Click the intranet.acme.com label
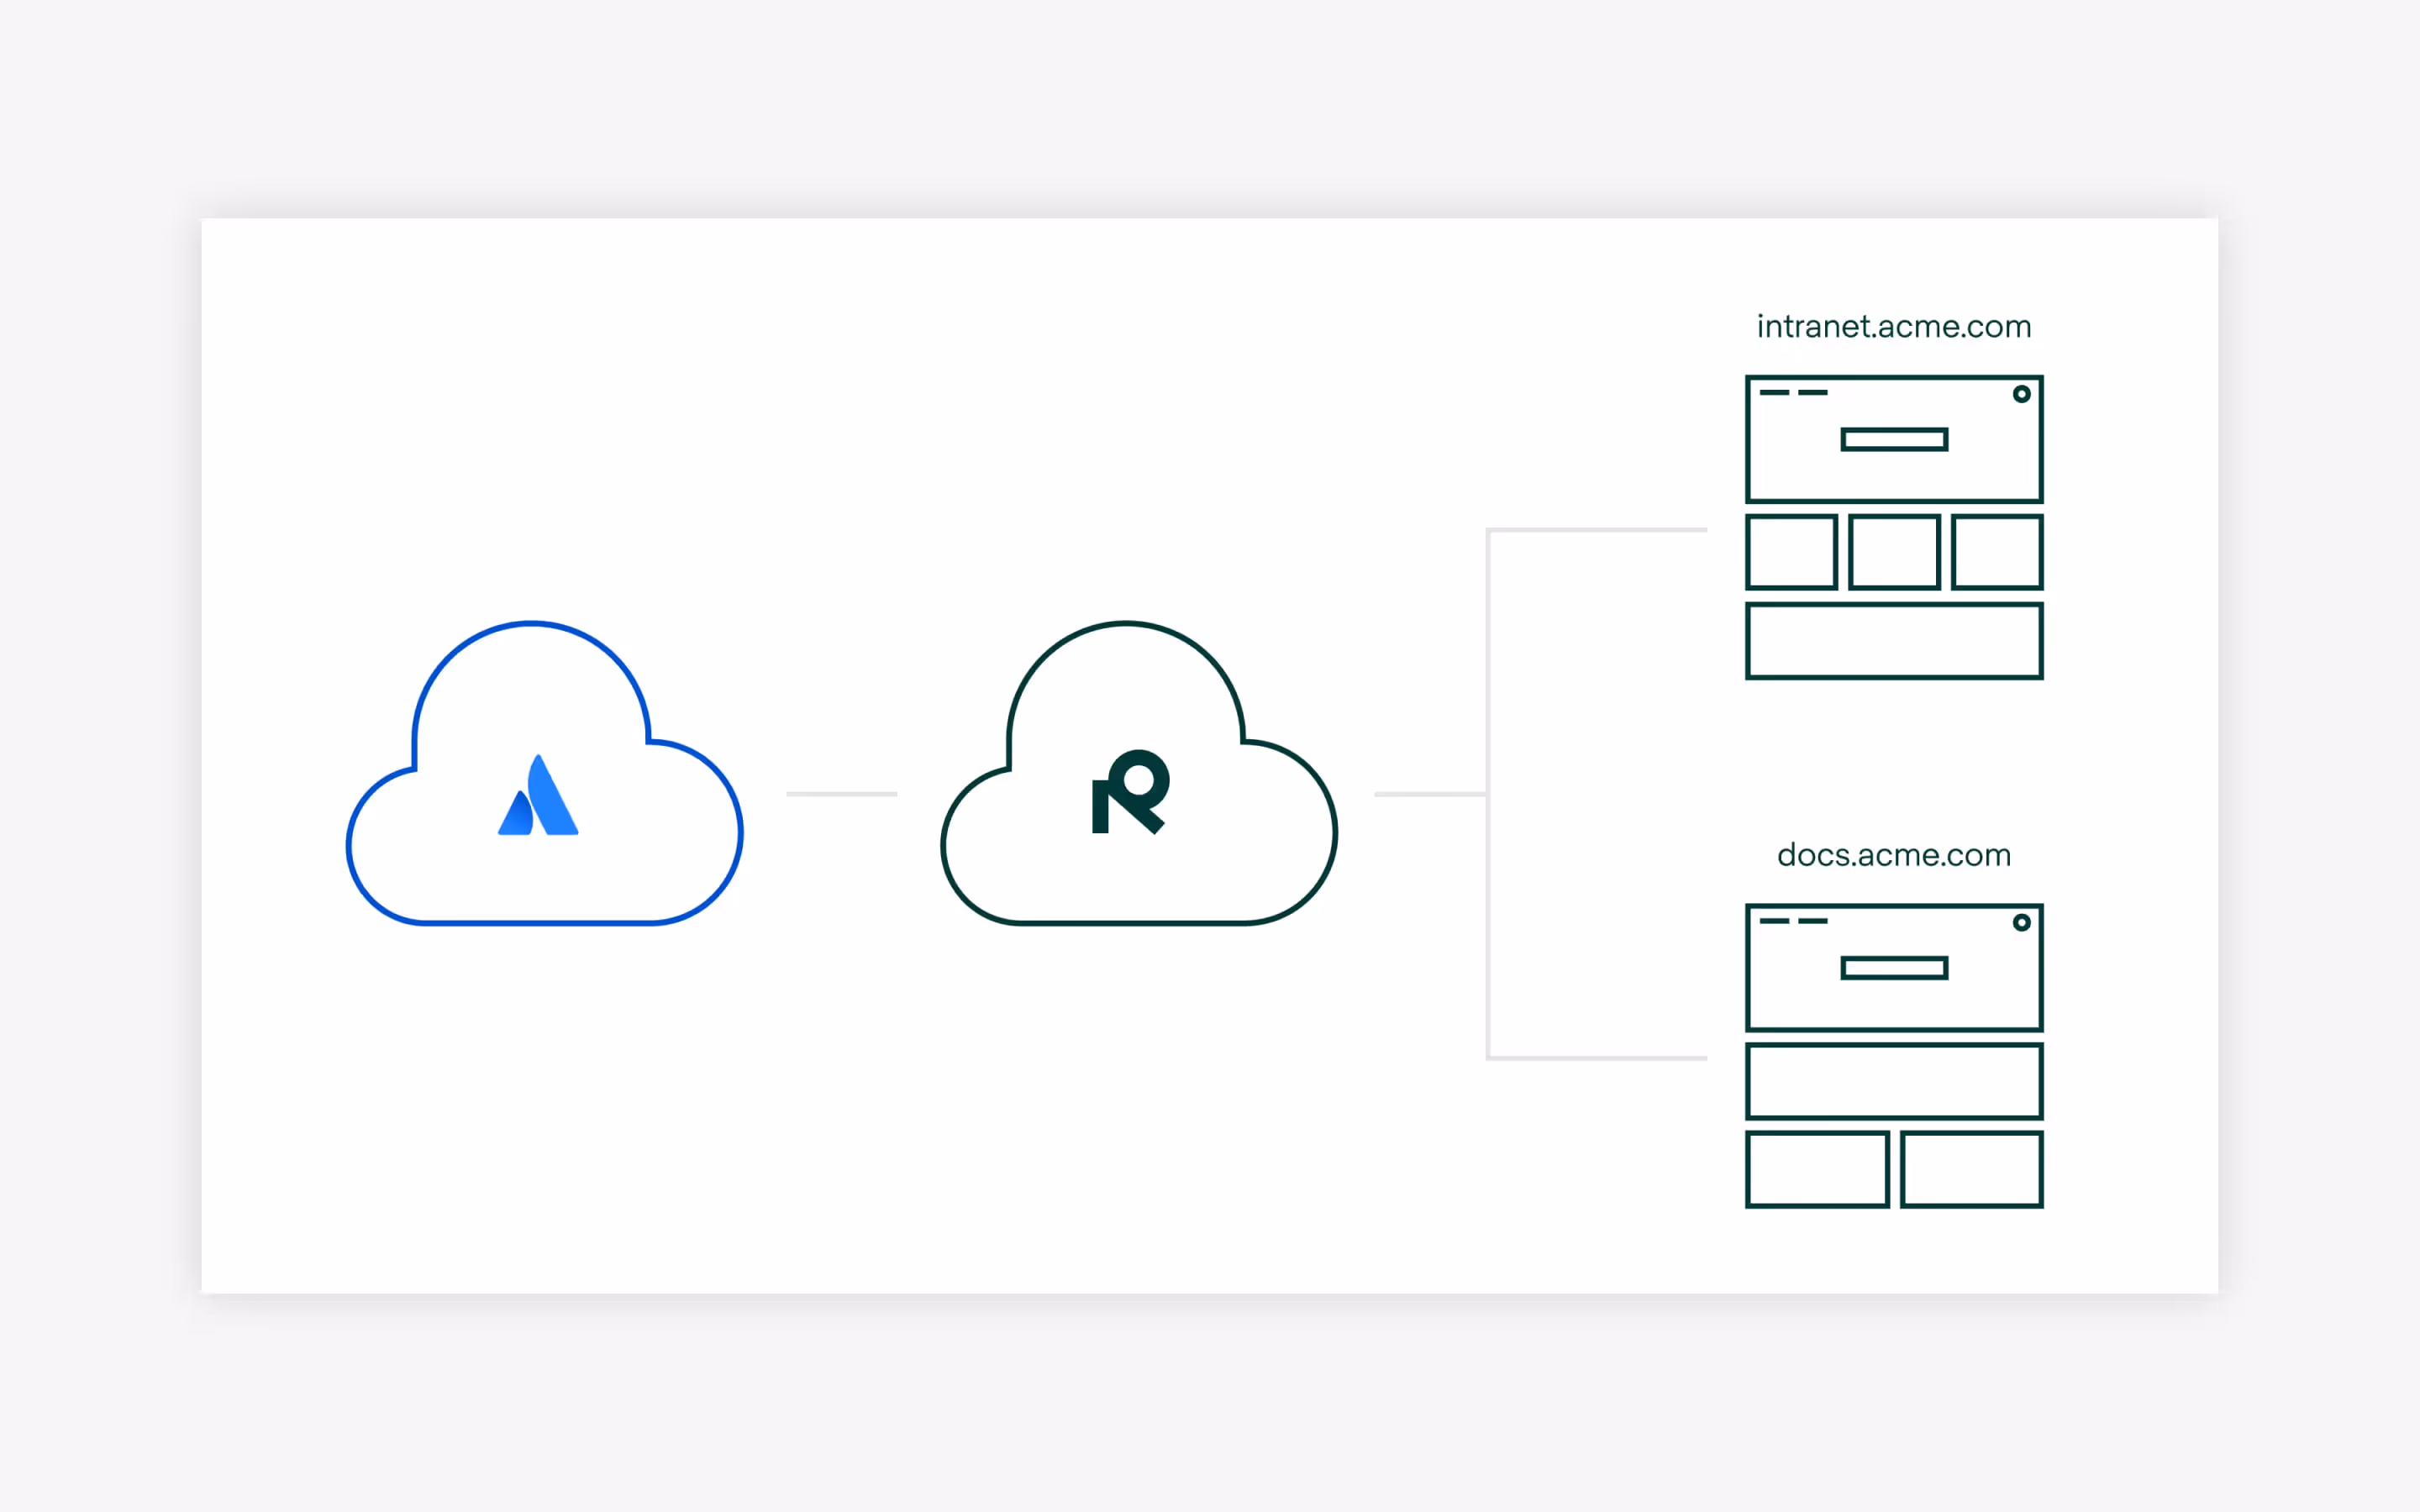Image resolution: width=2420 pixels, height=1512 pixels. pyautogui.click(x=1893, y=327)
